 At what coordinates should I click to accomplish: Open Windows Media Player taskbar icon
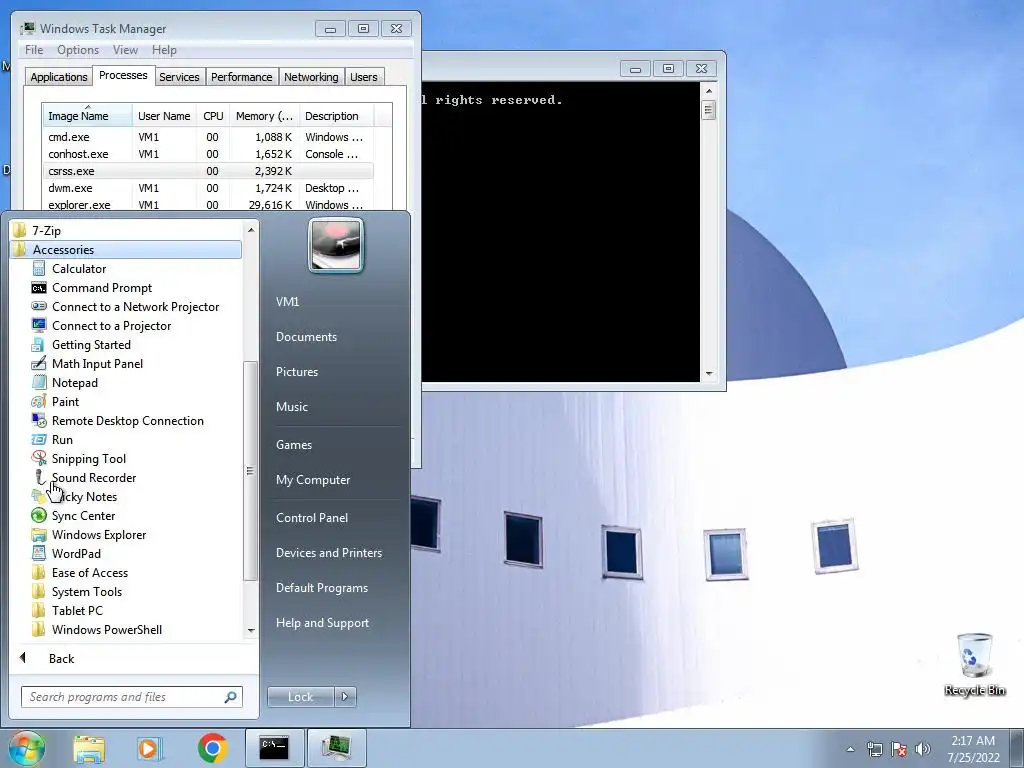pos(150,748)
